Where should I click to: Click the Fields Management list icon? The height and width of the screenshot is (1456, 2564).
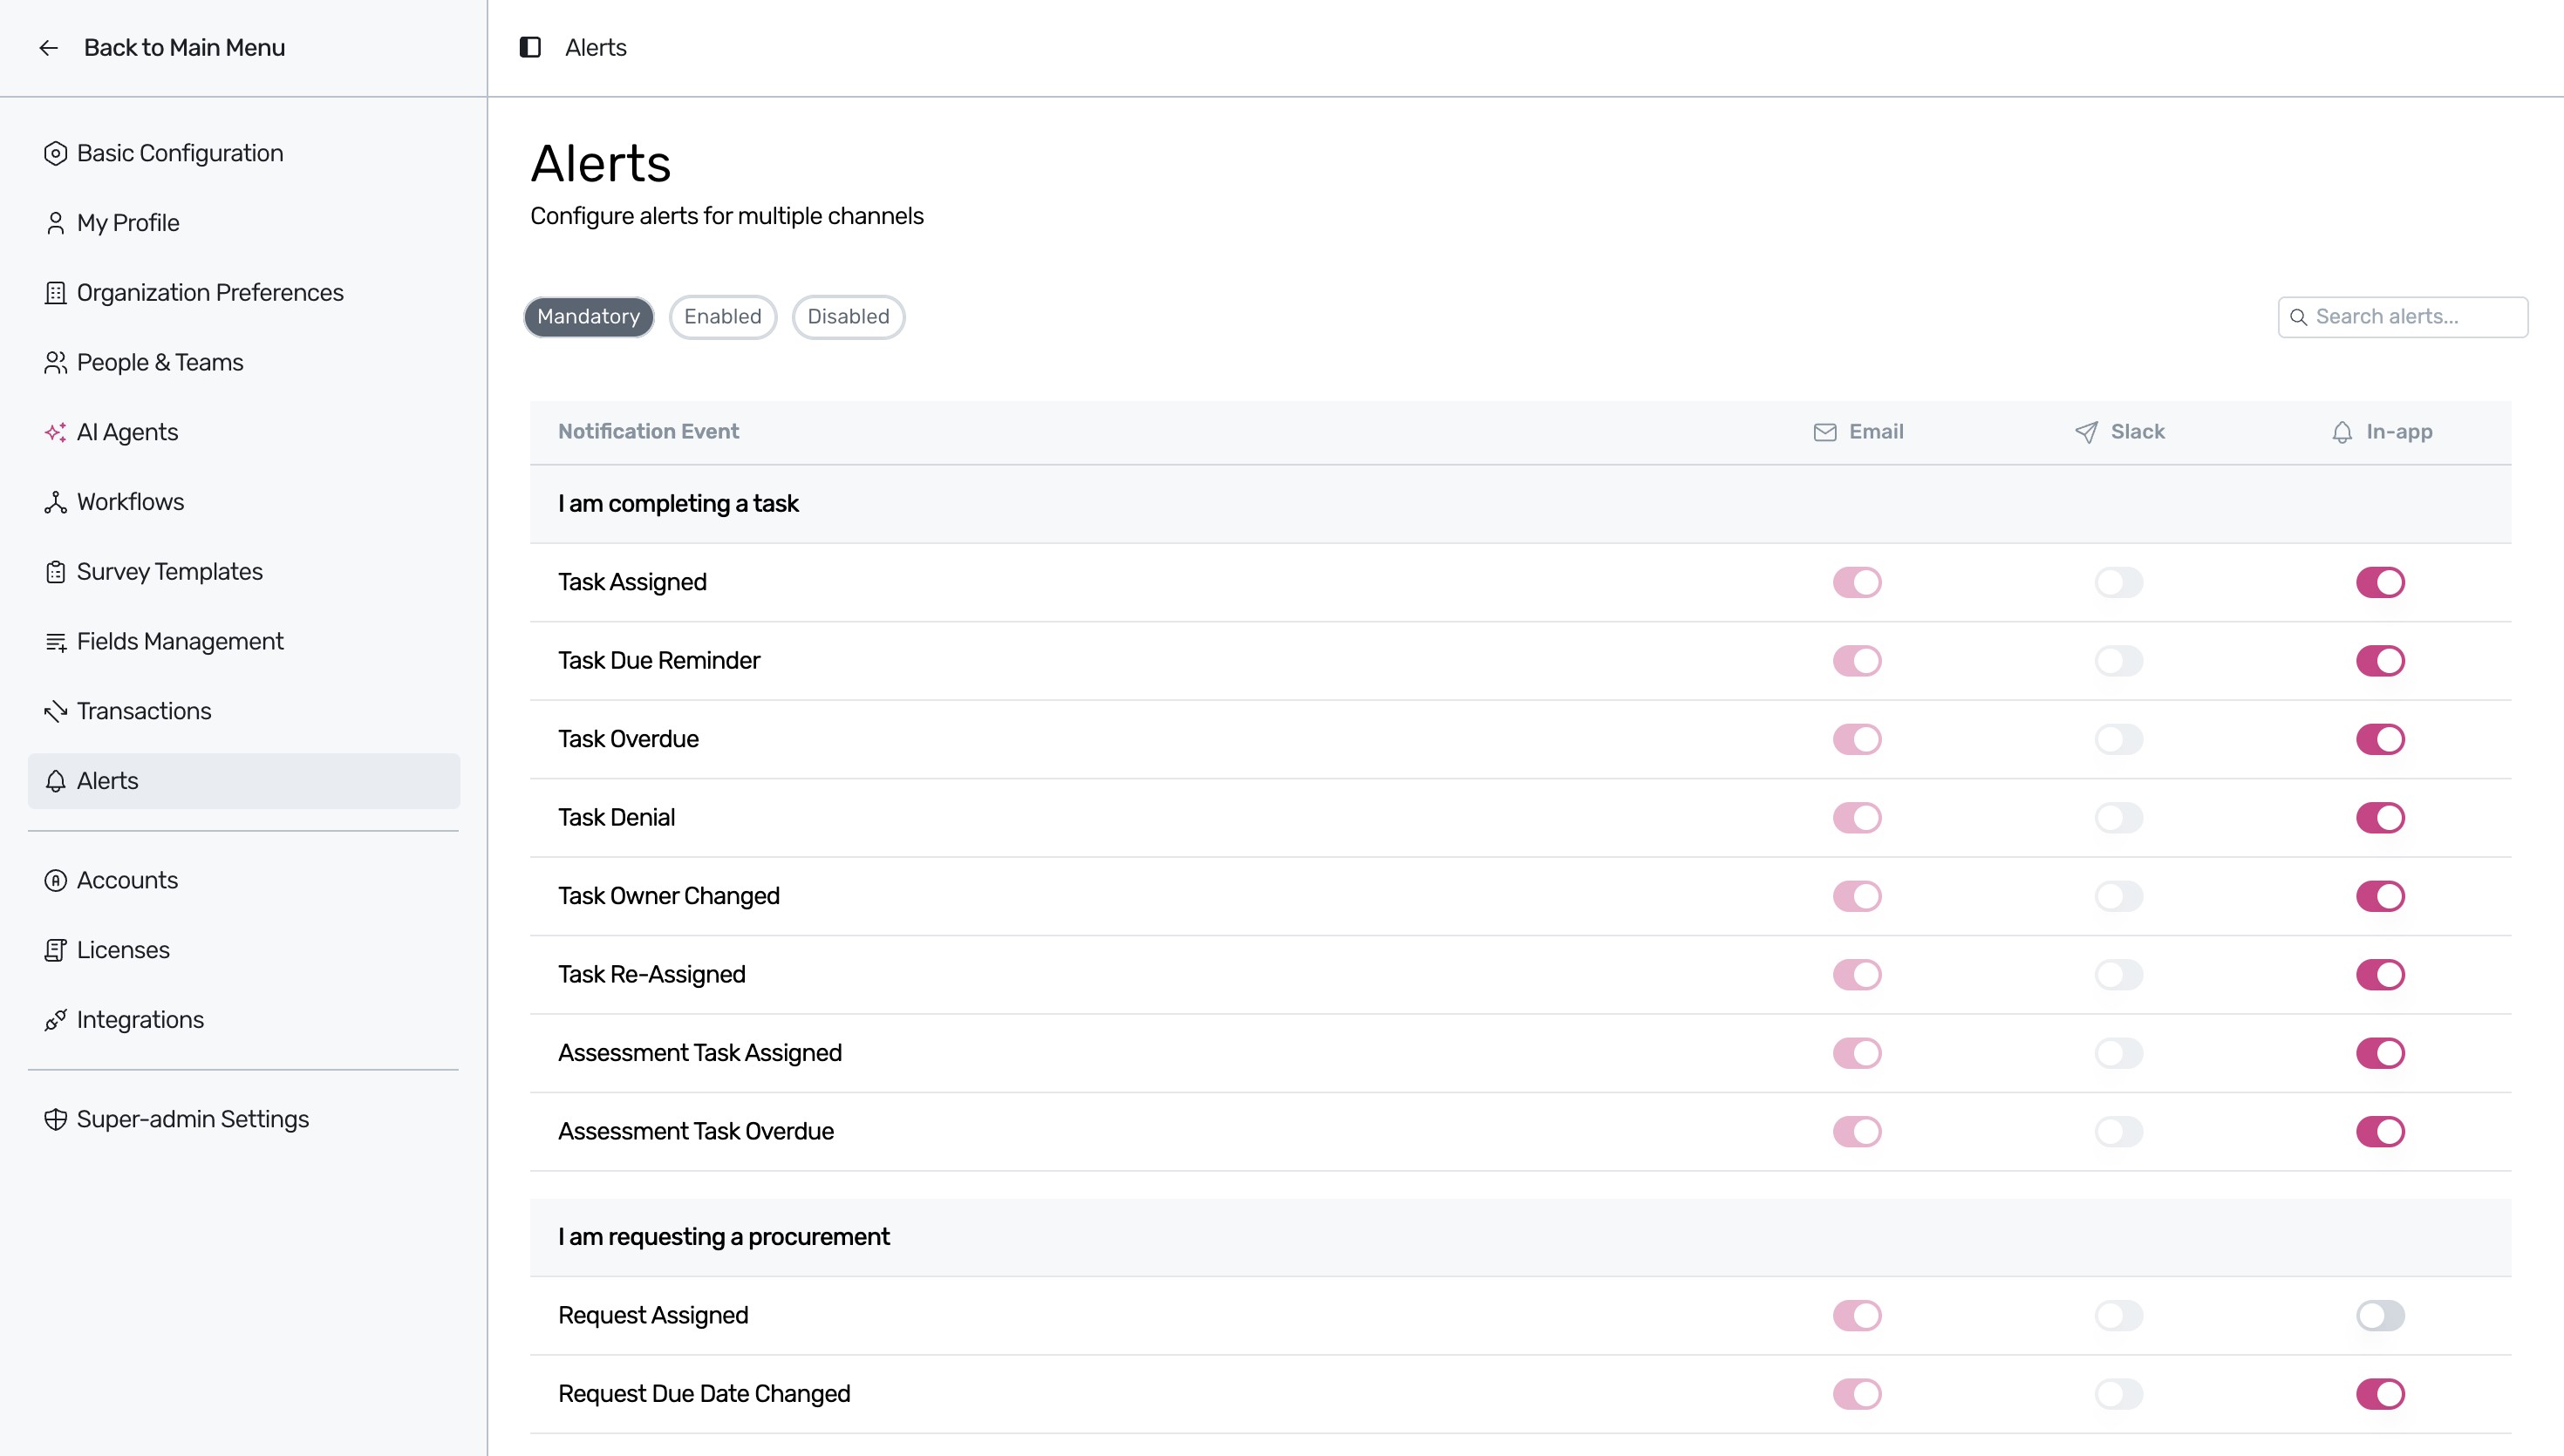click(x=55, y=642)
